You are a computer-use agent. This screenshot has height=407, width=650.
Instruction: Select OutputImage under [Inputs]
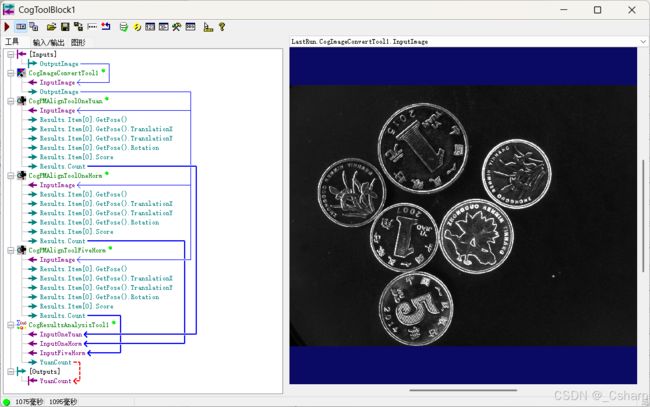pos(59,63)
